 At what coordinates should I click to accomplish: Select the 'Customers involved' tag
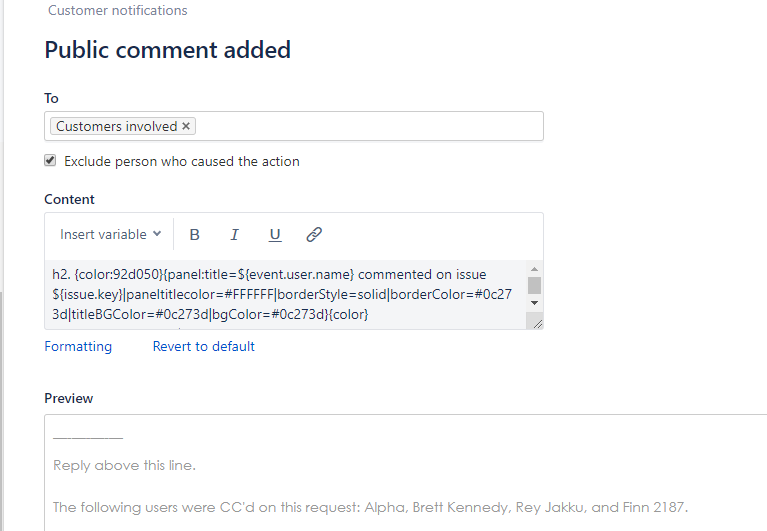pos(116,127)
